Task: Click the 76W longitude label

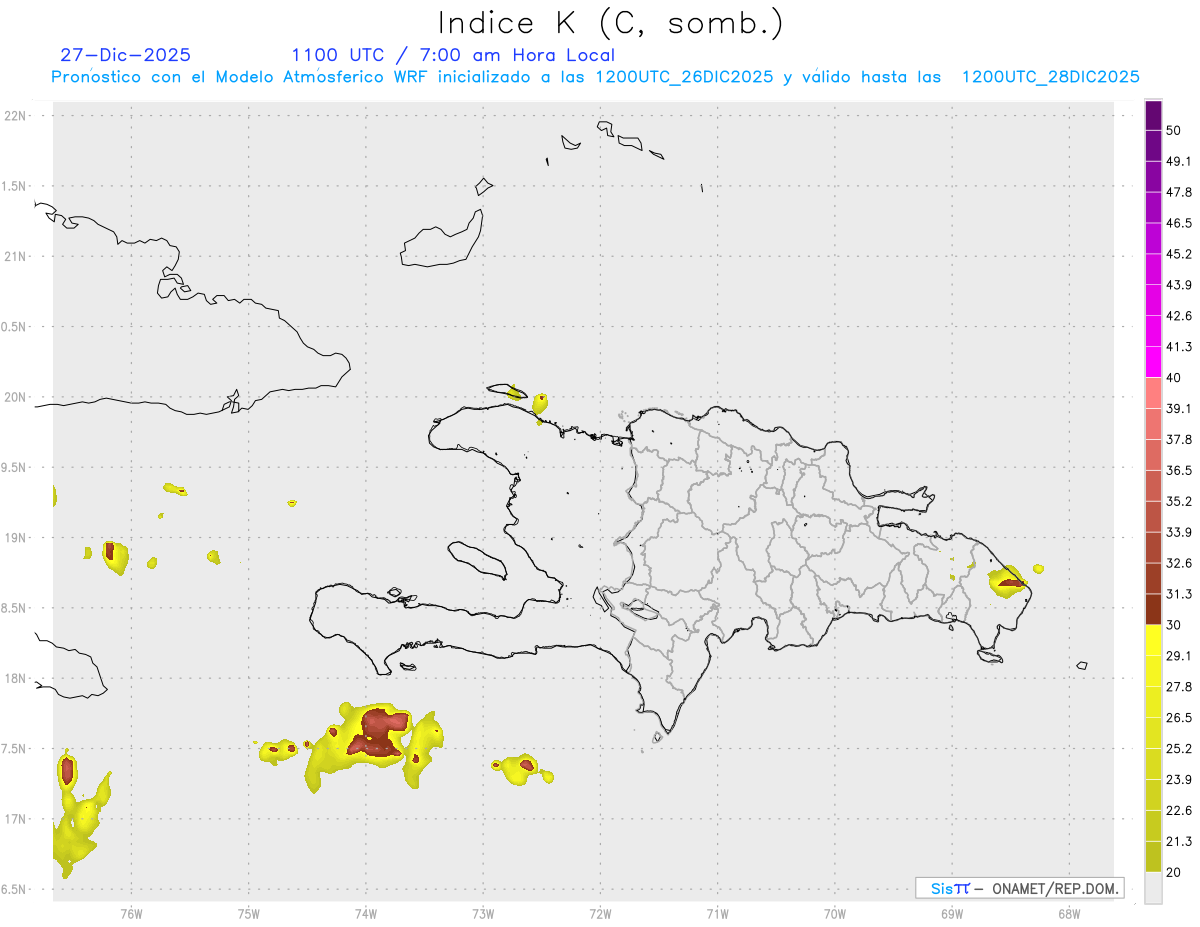Action: click(x=131, y=912)
